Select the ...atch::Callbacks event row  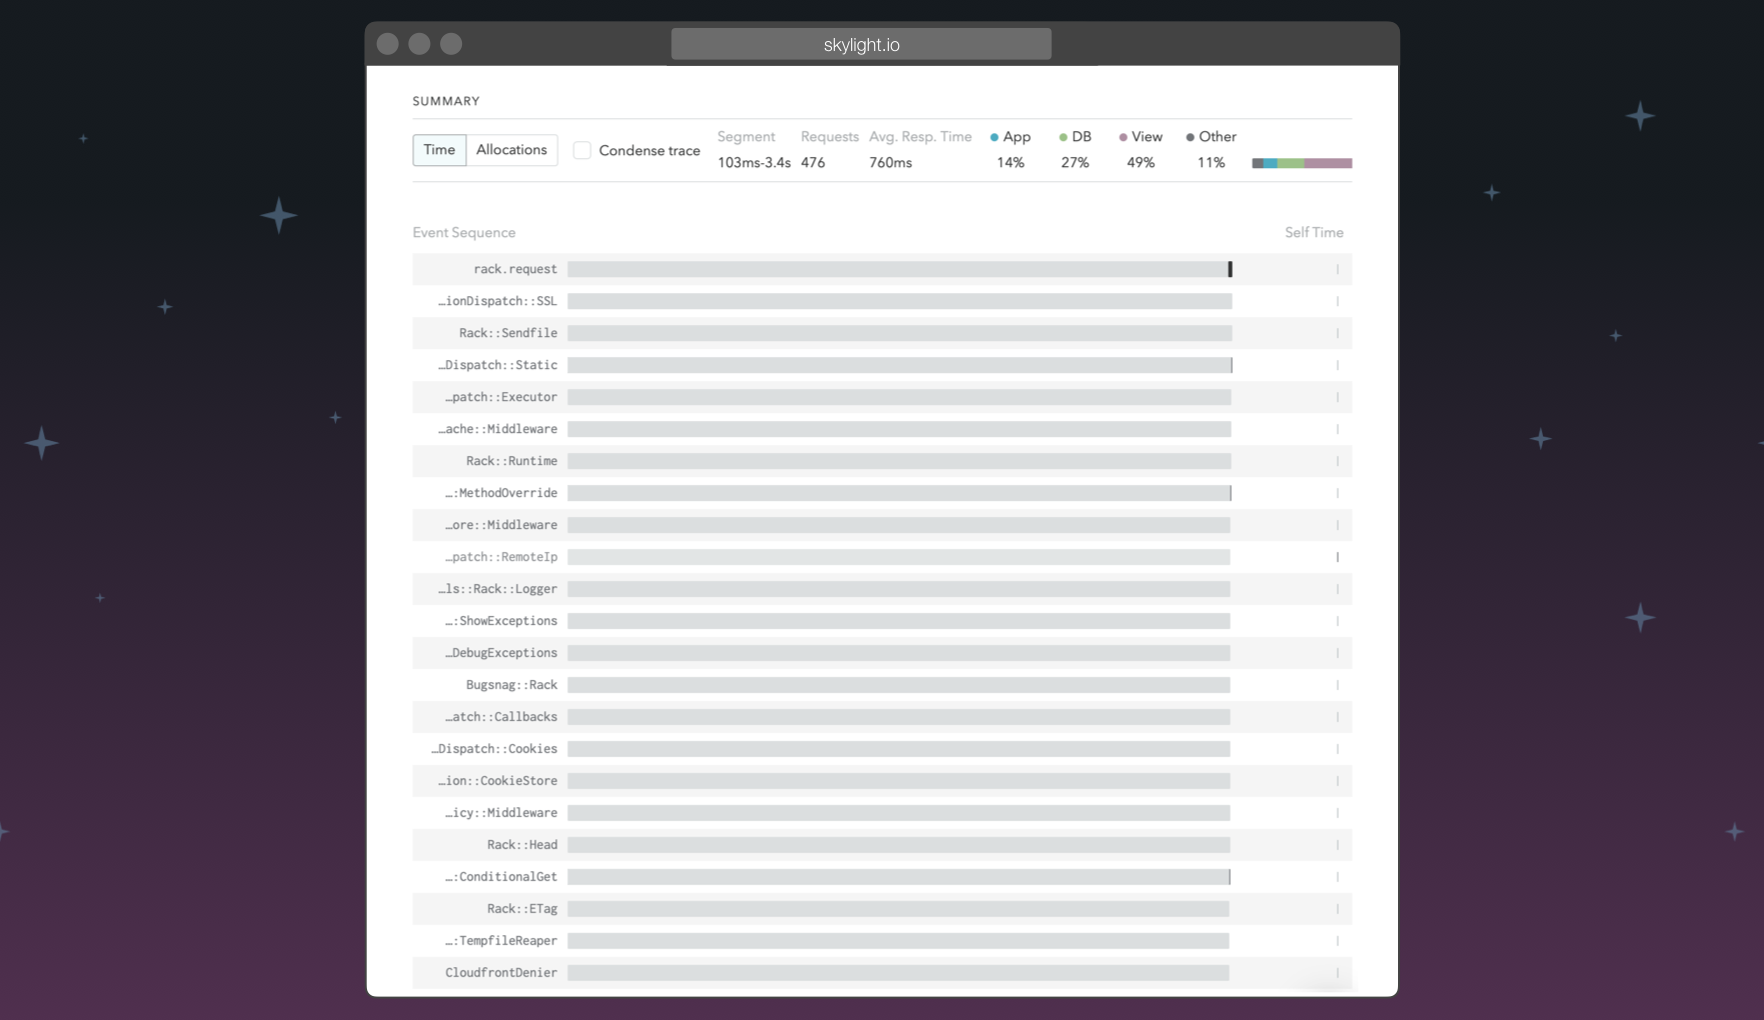coord(882,717)
